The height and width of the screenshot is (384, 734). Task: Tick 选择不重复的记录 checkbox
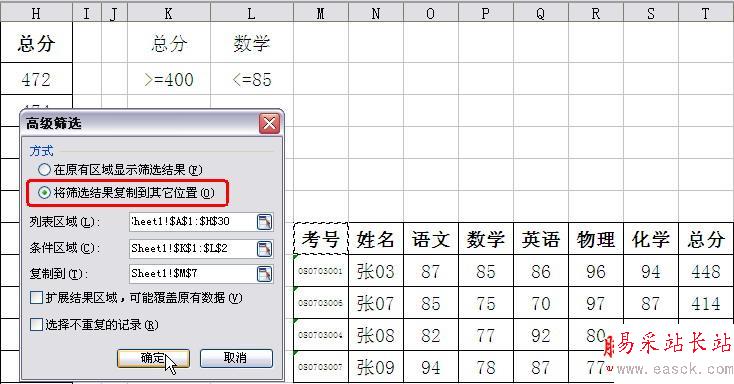(x=37, y=325)
